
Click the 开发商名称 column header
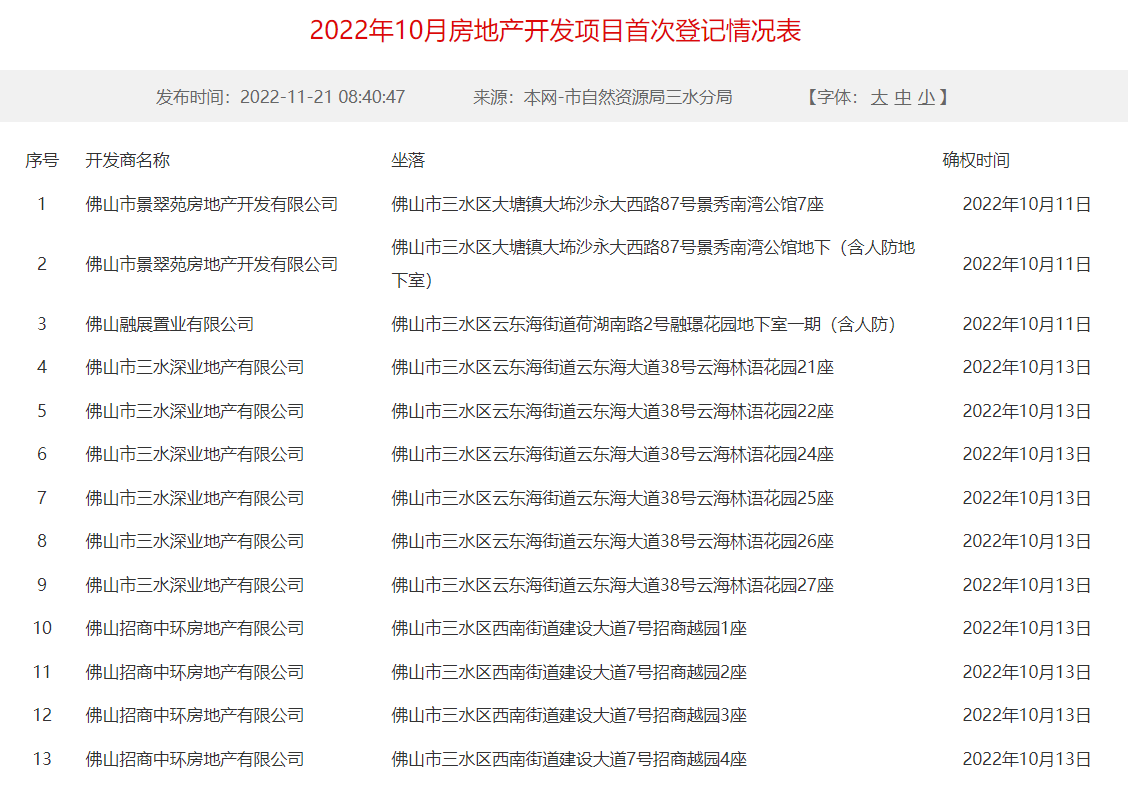point(128,160)
